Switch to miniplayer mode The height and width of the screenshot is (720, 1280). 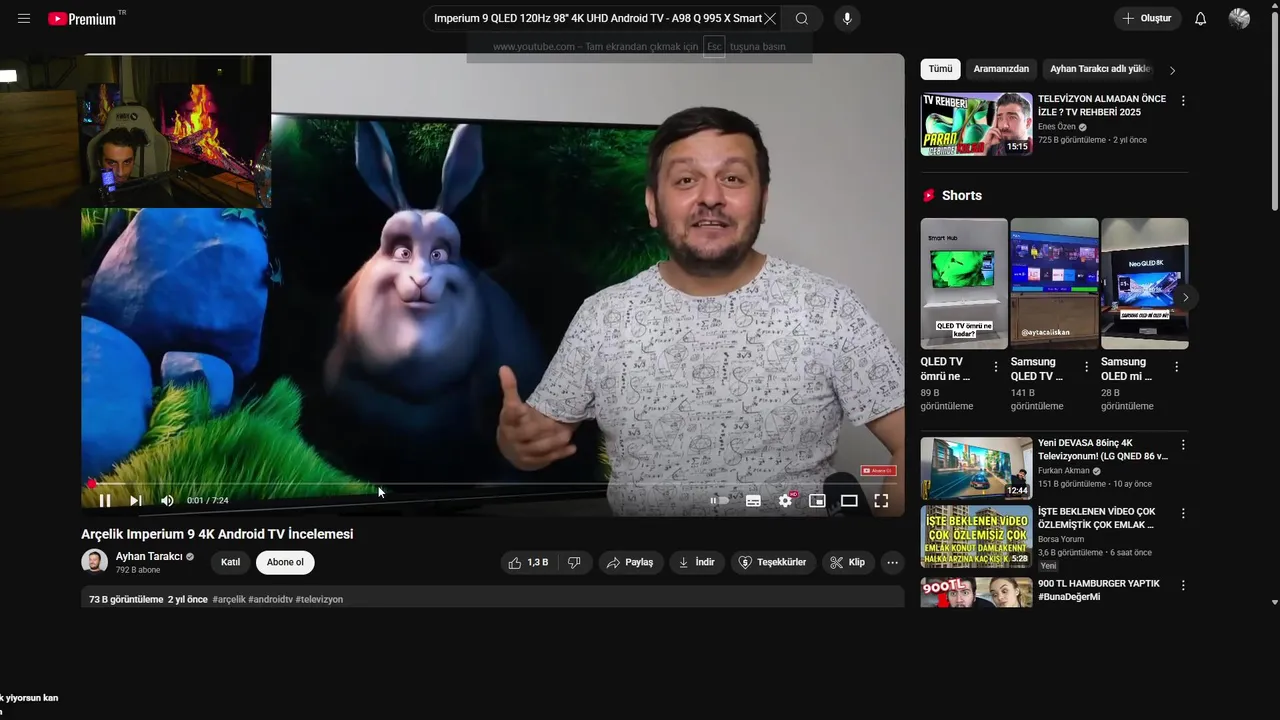click(x=817, y=501)
